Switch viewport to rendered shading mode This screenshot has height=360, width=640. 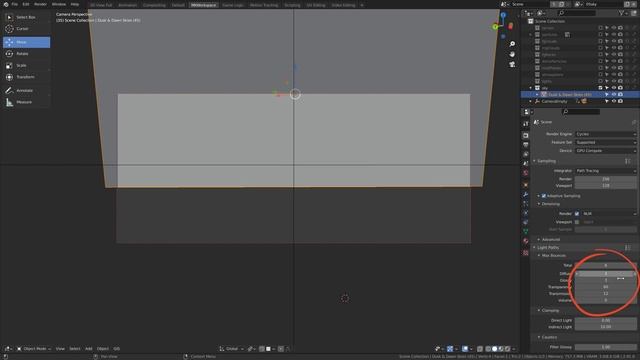tap(508, 349)
